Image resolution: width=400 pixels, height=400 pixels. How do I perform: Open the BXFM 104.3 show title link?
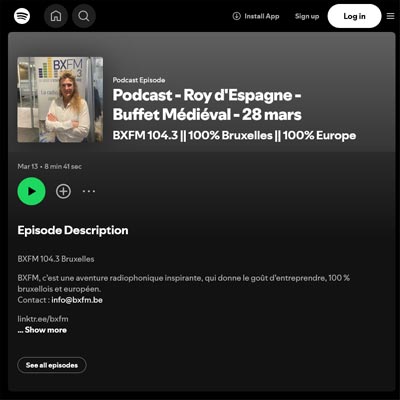pyautogui.click(x=234, y=135)
